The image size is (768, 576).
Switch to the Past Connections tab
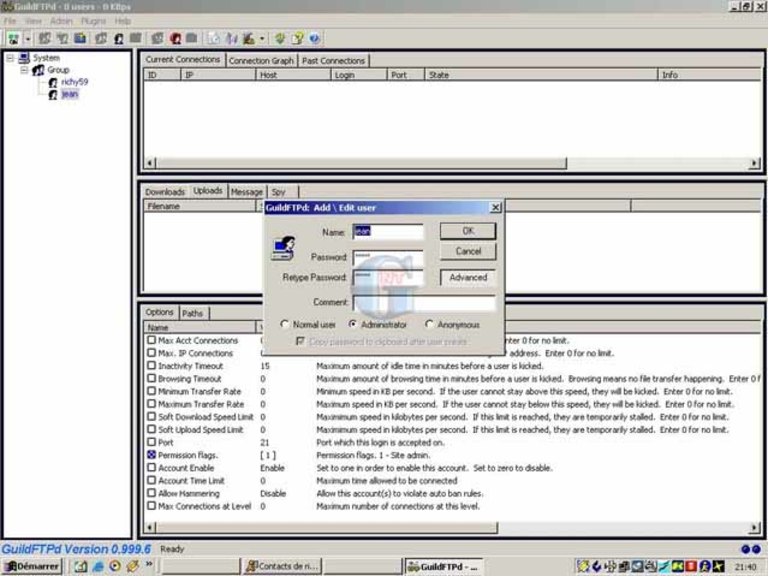pyautogui.click(x=333, y=61)
